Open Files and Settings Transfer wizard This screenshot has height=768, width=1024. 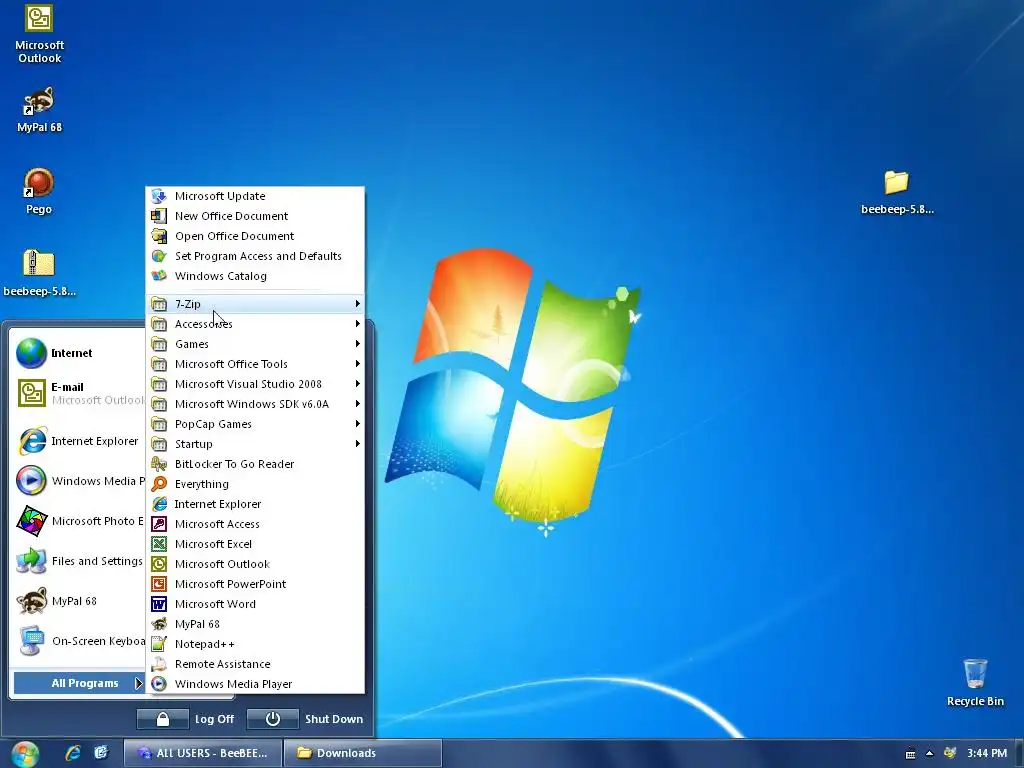pyautogui.click(x=79, y=561)
